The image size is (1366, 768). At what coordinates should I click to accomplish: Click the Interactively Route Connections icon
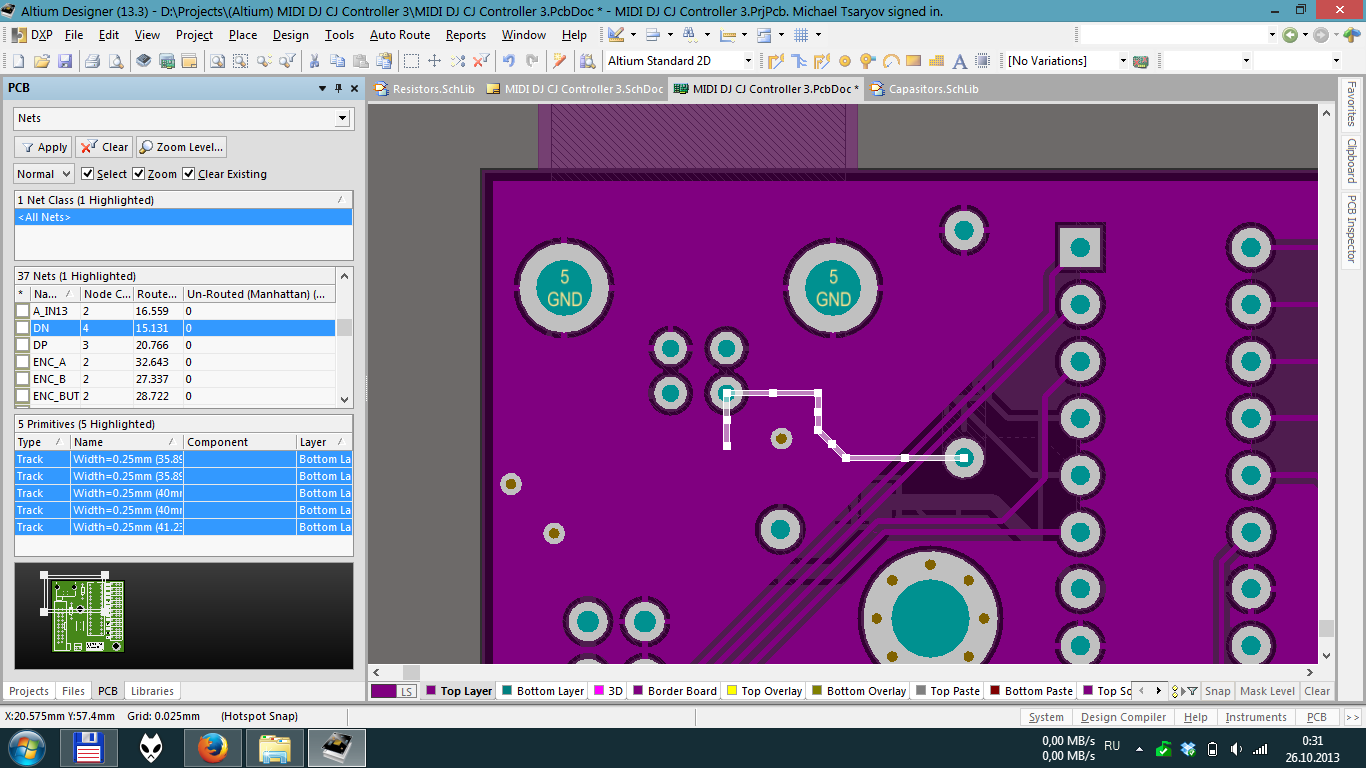[x=775, y=61]
